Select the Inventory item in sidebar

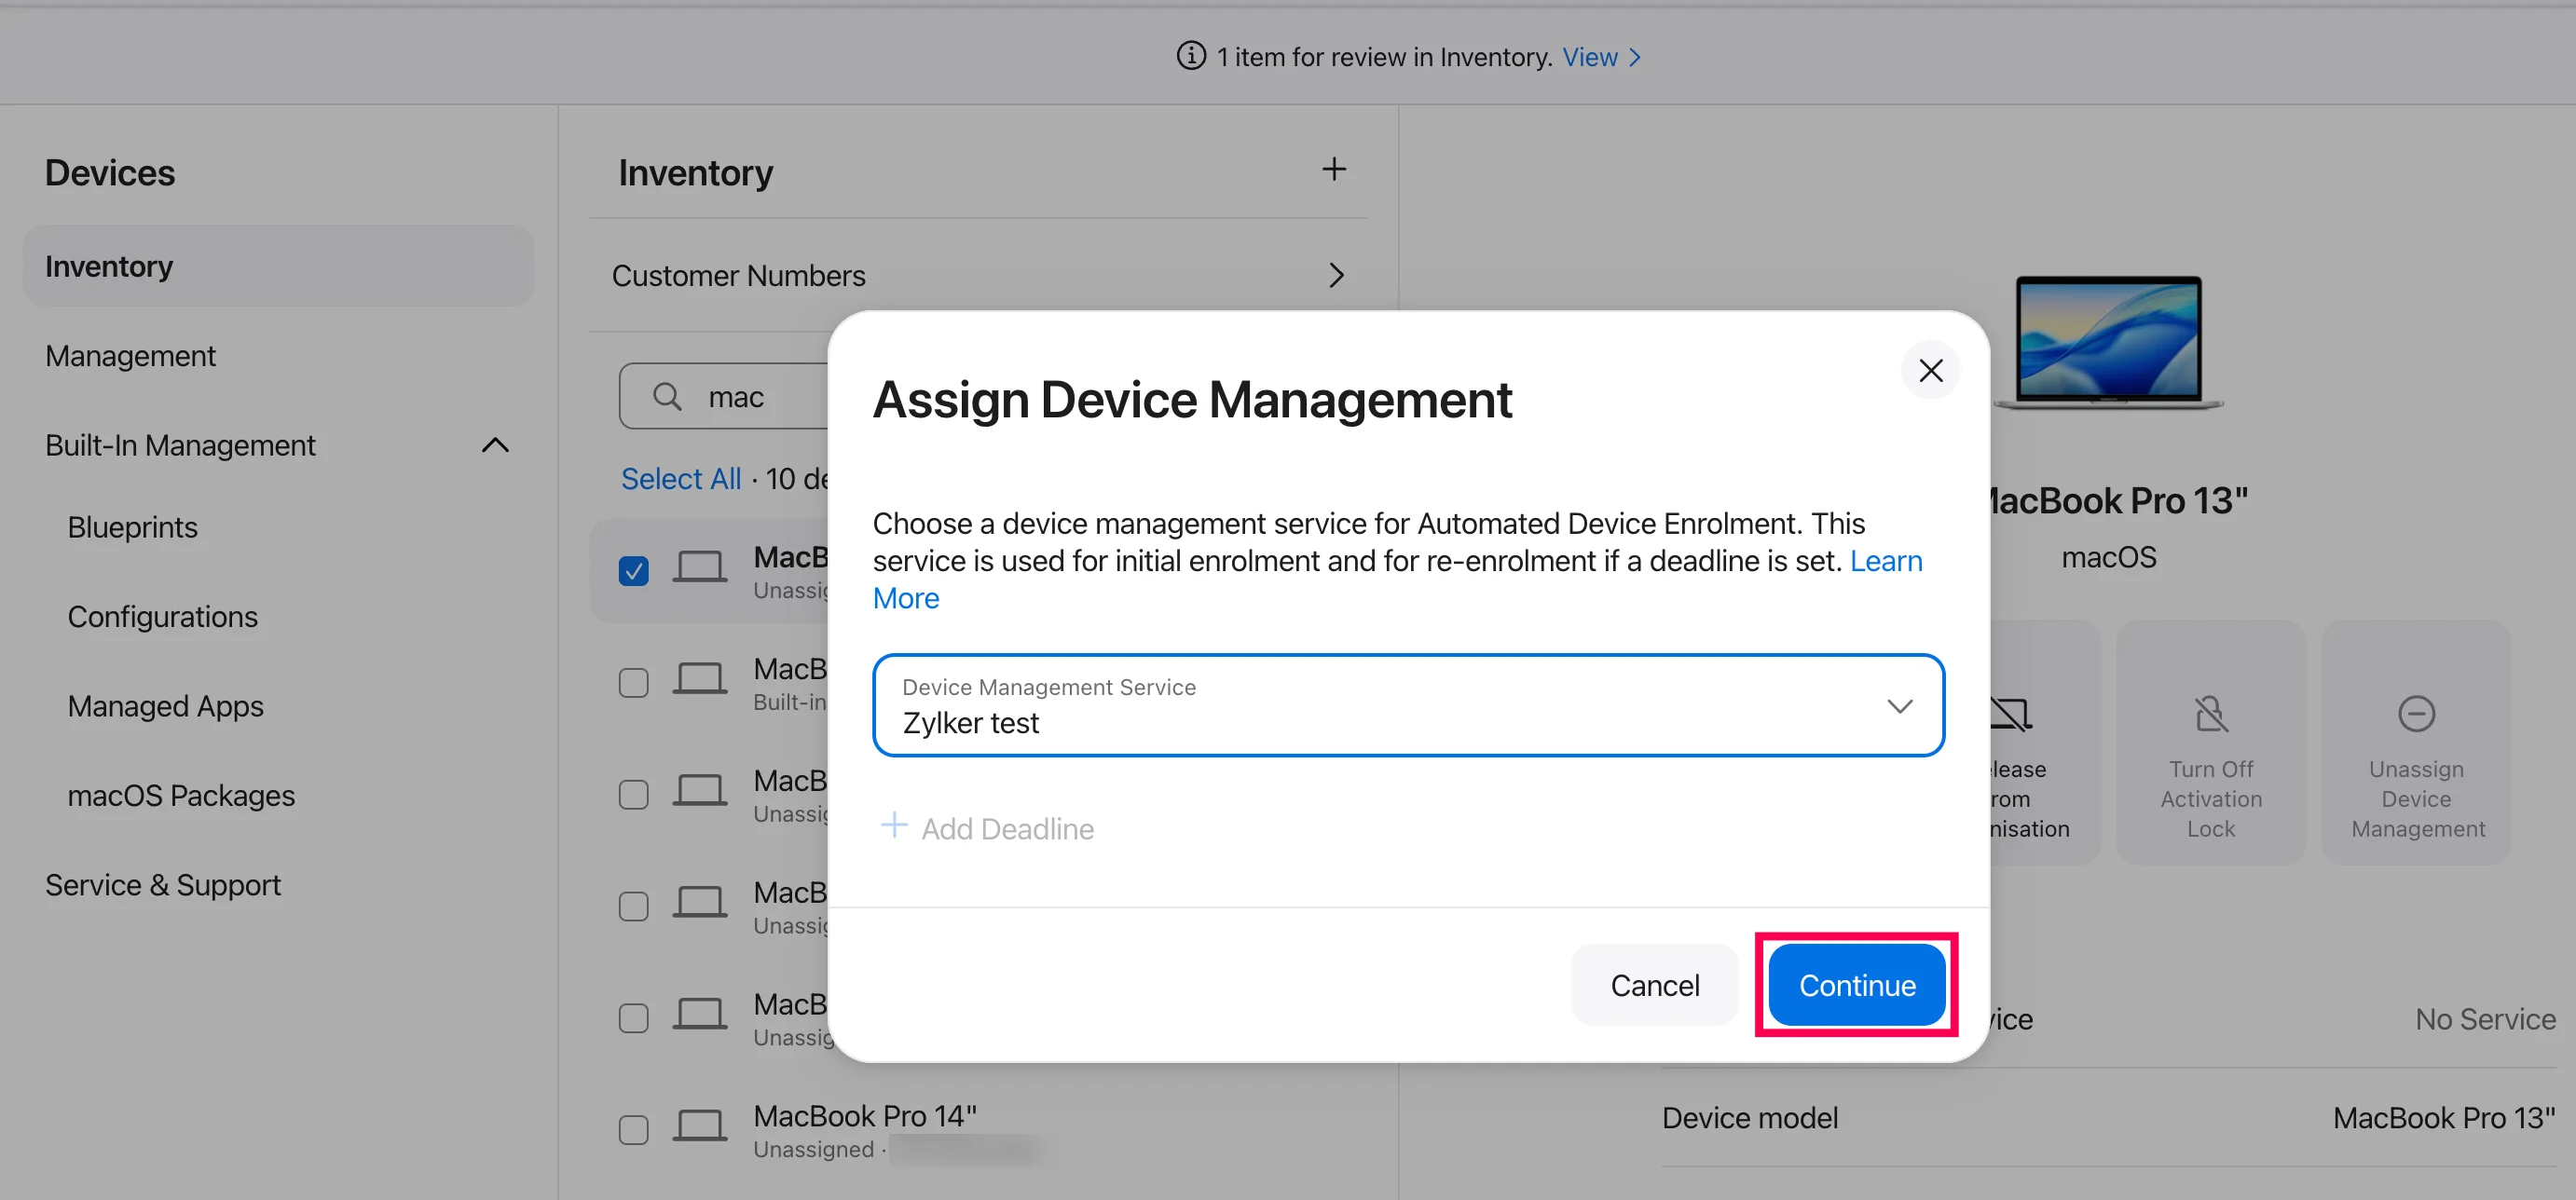pyautogui.click(x=278, y=266)
